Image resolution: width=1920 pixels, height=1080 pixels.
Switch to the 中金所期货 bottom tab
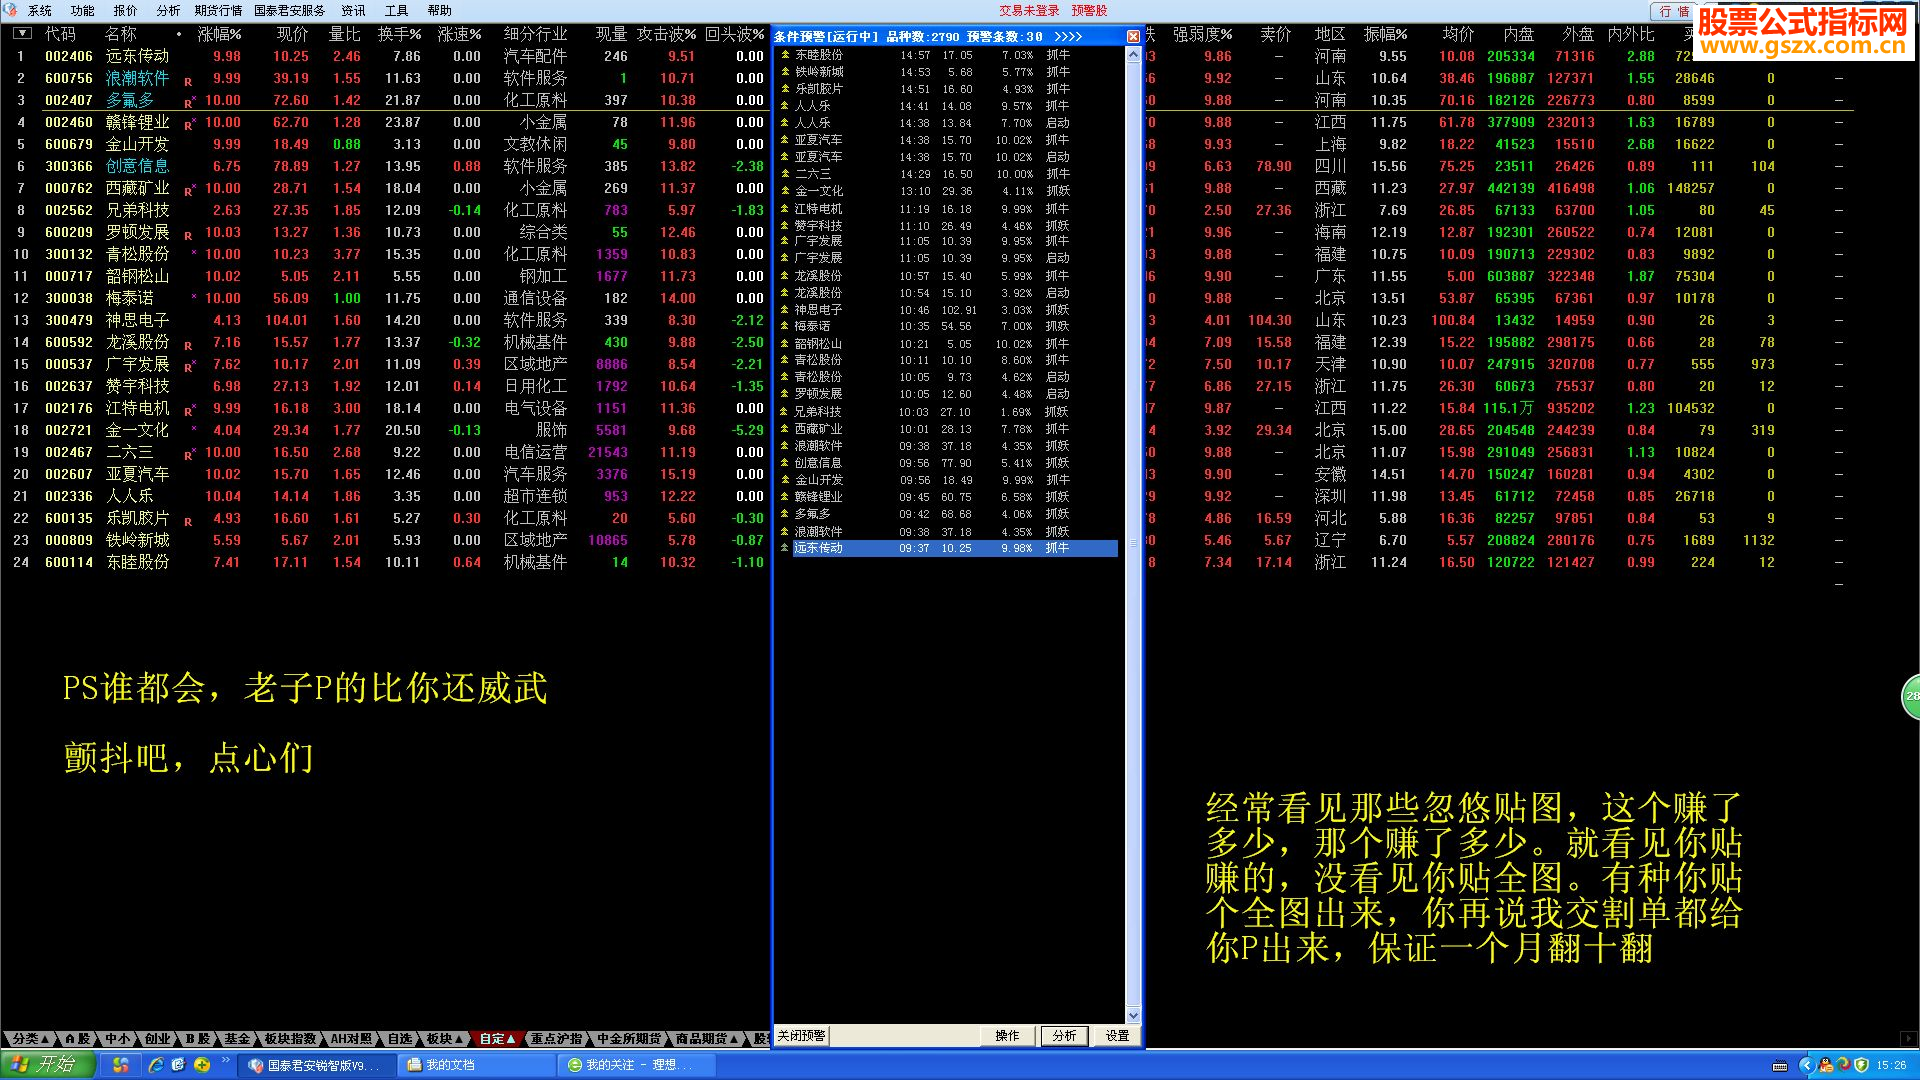[629, 1039]
